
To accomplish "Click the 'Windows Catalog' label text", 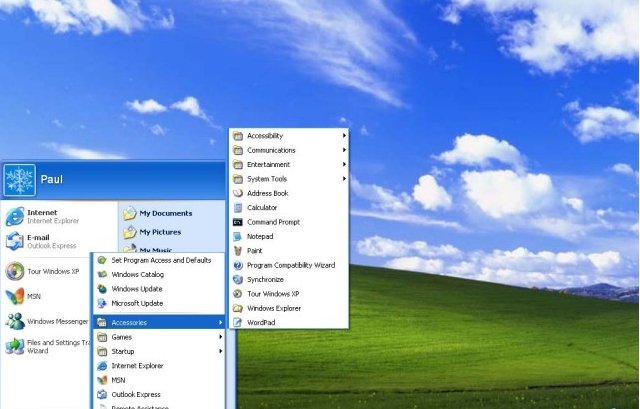I will [138, 275].
